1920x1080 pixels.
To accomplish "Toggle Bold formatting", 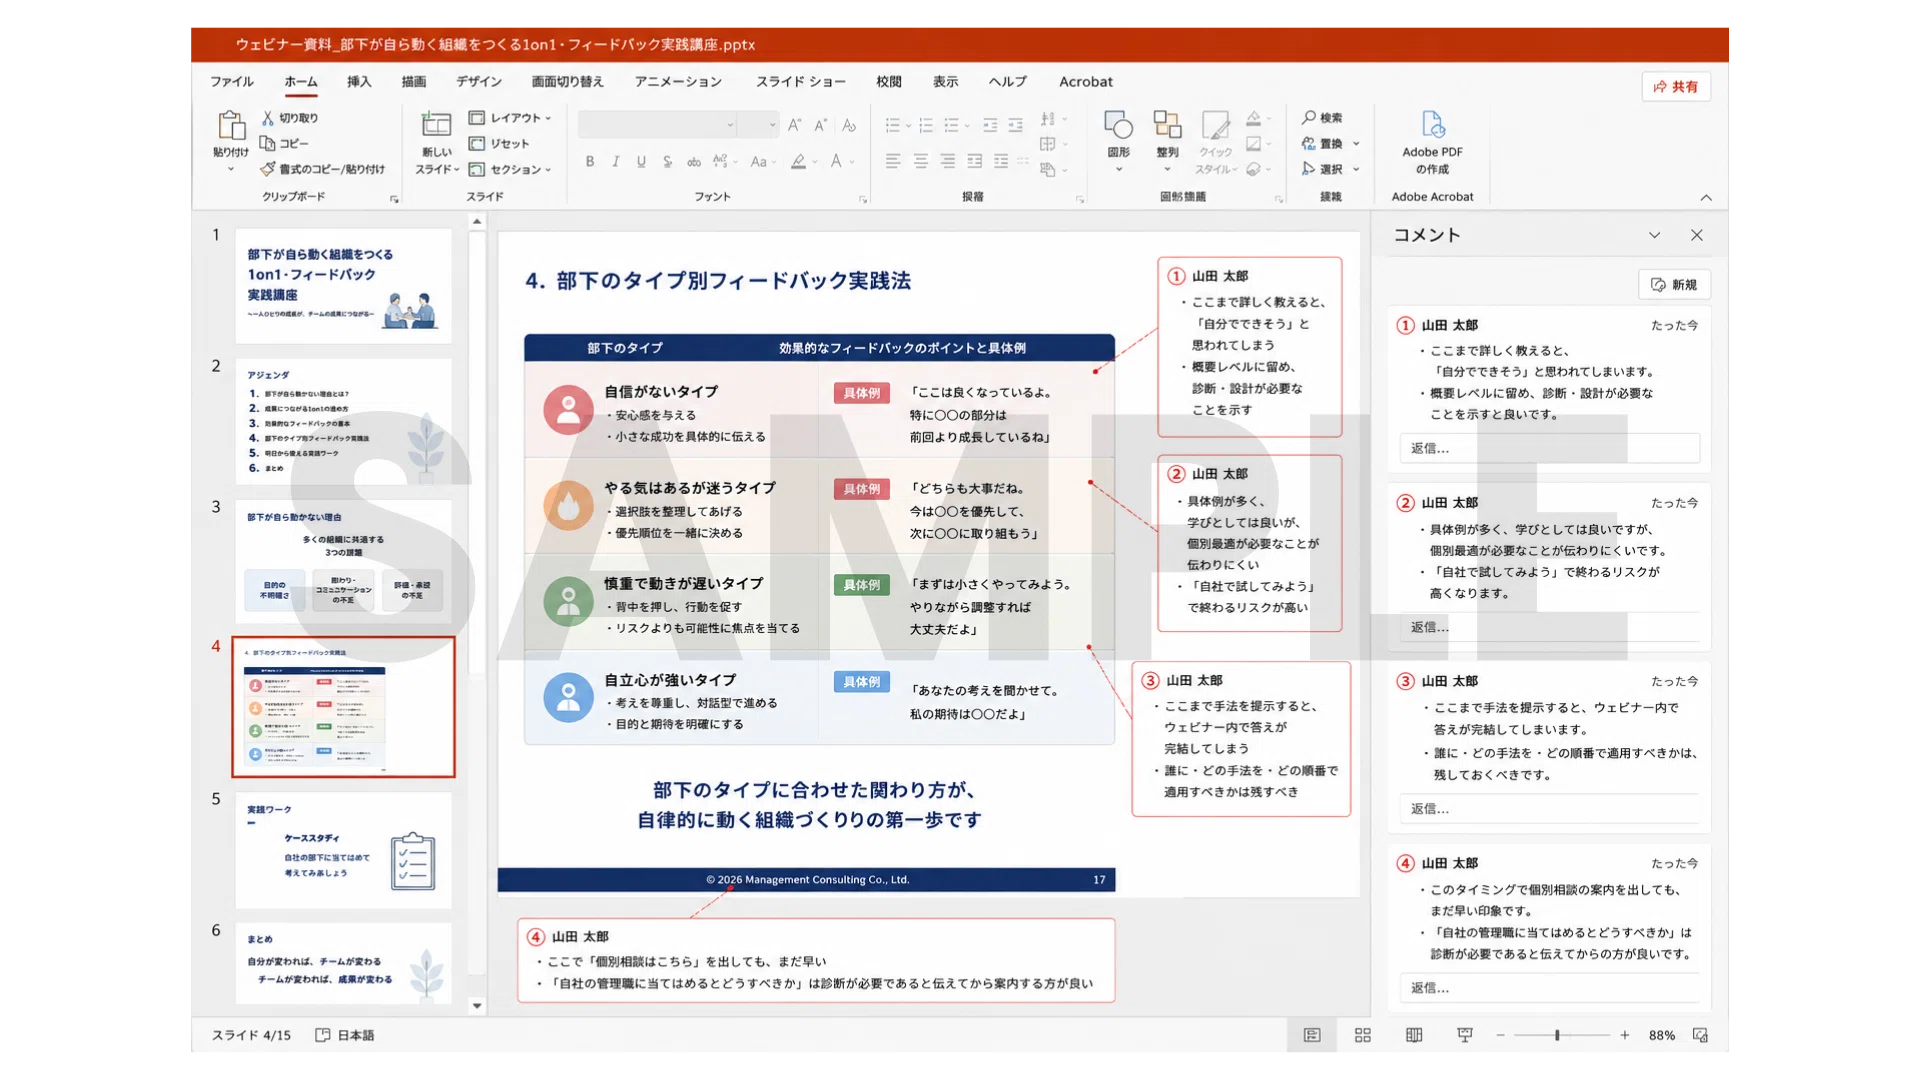I will coord(590,161).
